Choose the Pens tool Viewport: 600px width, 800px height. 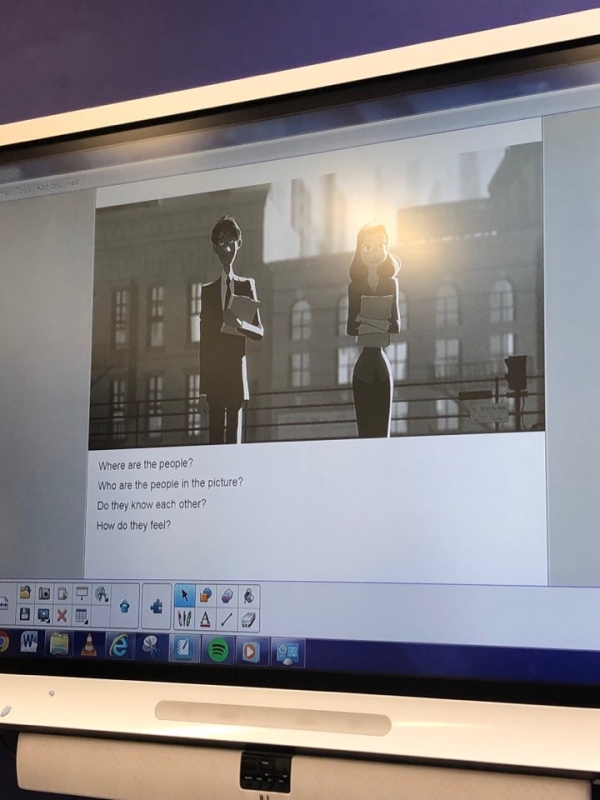(x=184, y=619)
